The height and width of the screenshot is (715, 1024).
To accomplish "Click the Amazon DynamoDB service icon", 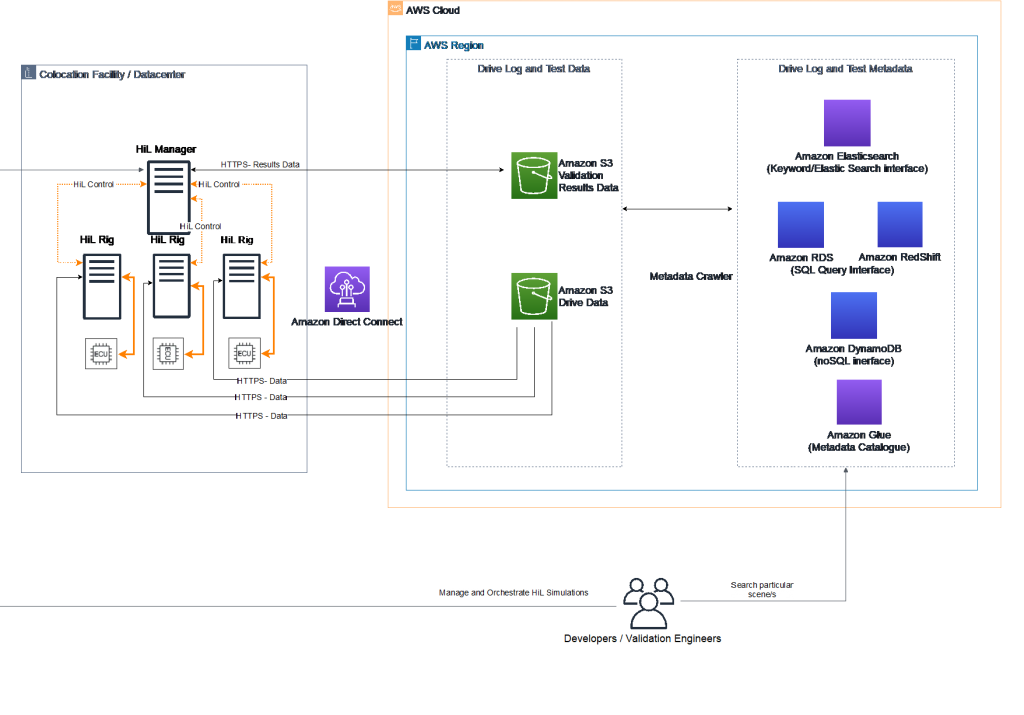I will (x=852, y=315).
